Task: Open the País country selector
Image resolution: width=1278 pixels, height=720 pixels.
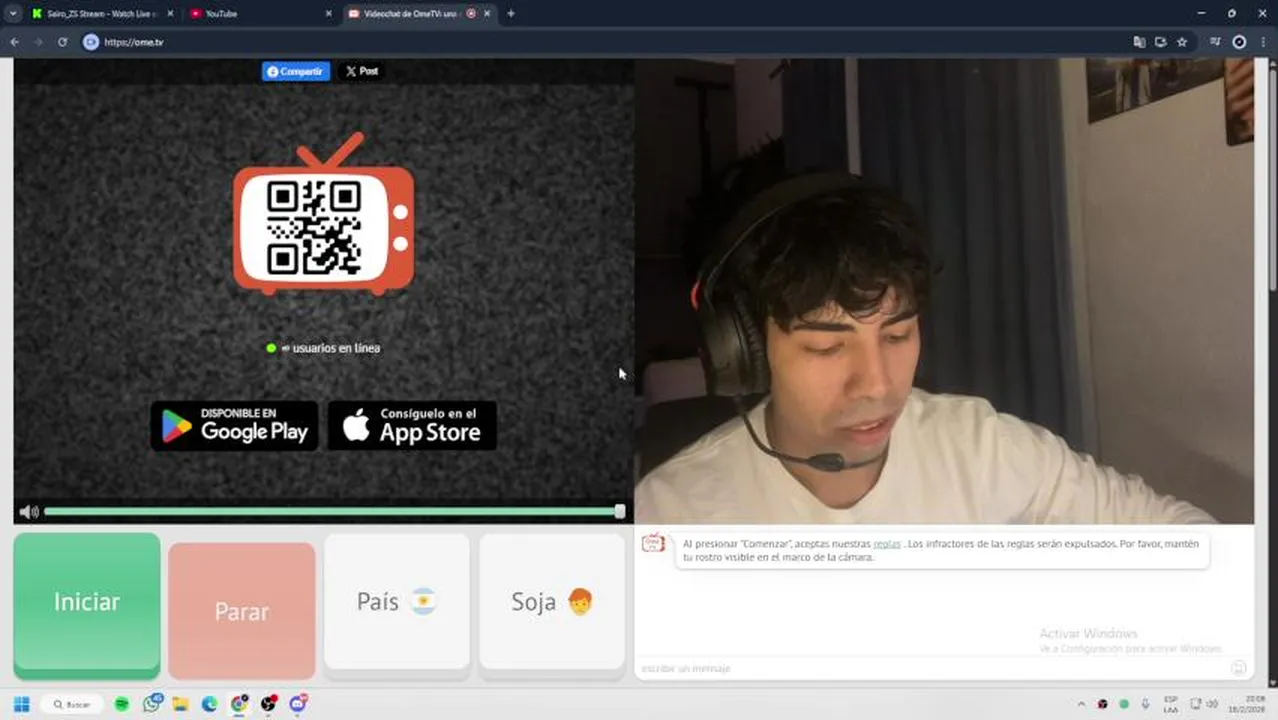Action: [x=397, y=601]
